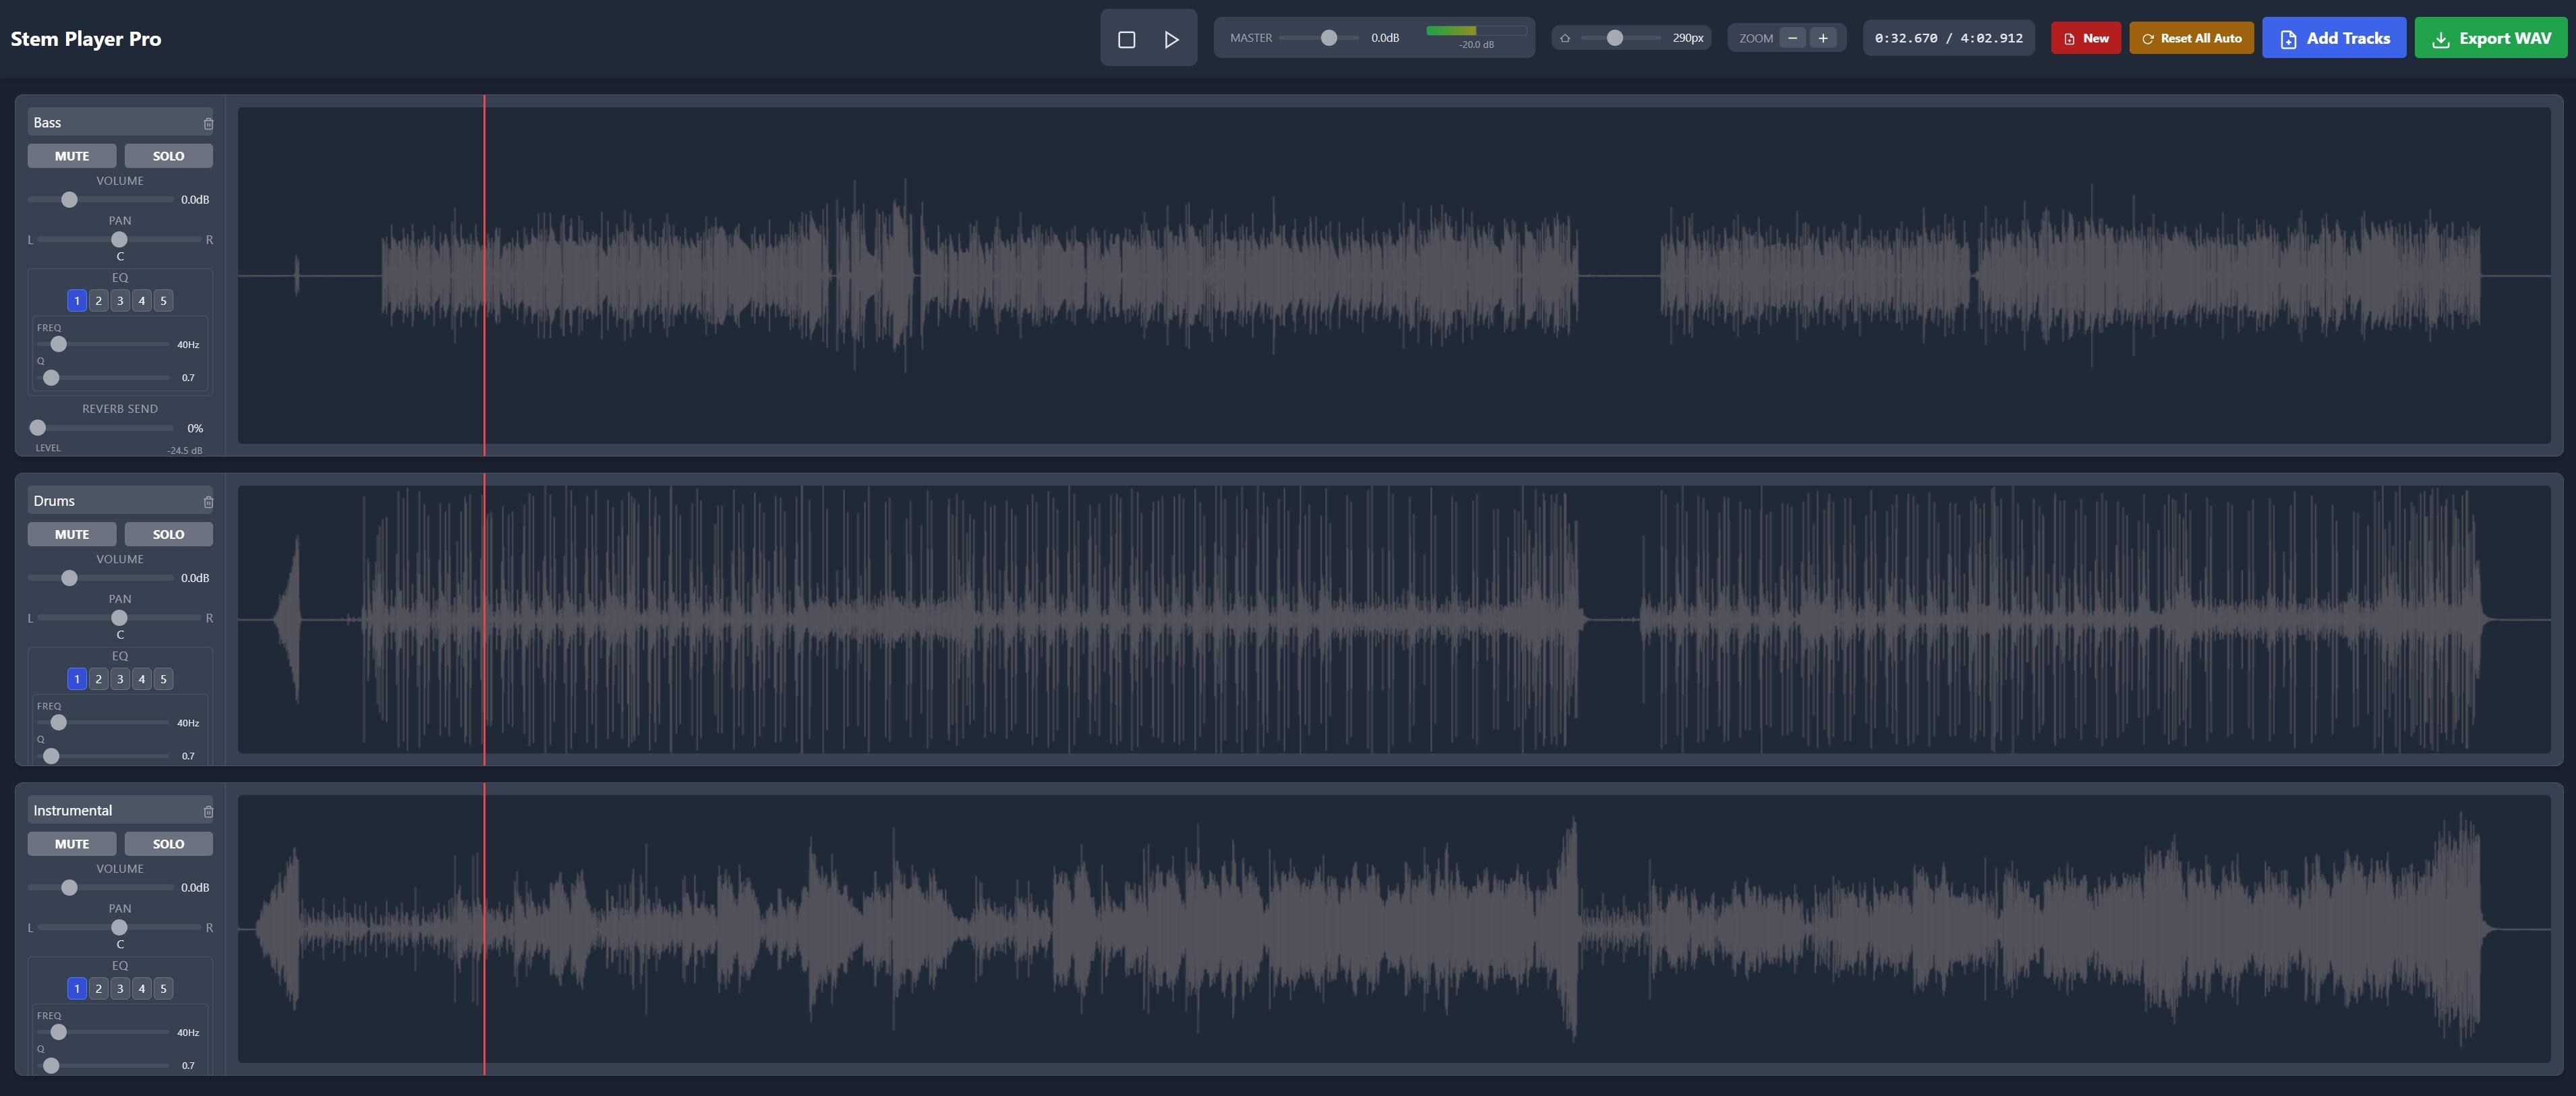
Task: Click the Add Tracks button
Action: [x=2333, y=38]
